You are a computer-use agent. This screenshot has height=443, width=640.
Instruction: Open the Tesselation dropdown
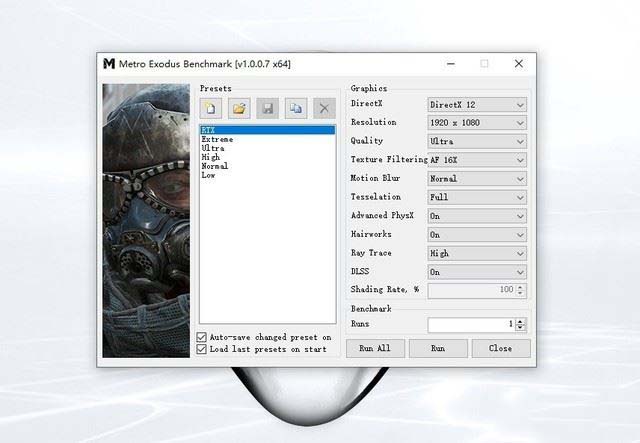[477, 198]
